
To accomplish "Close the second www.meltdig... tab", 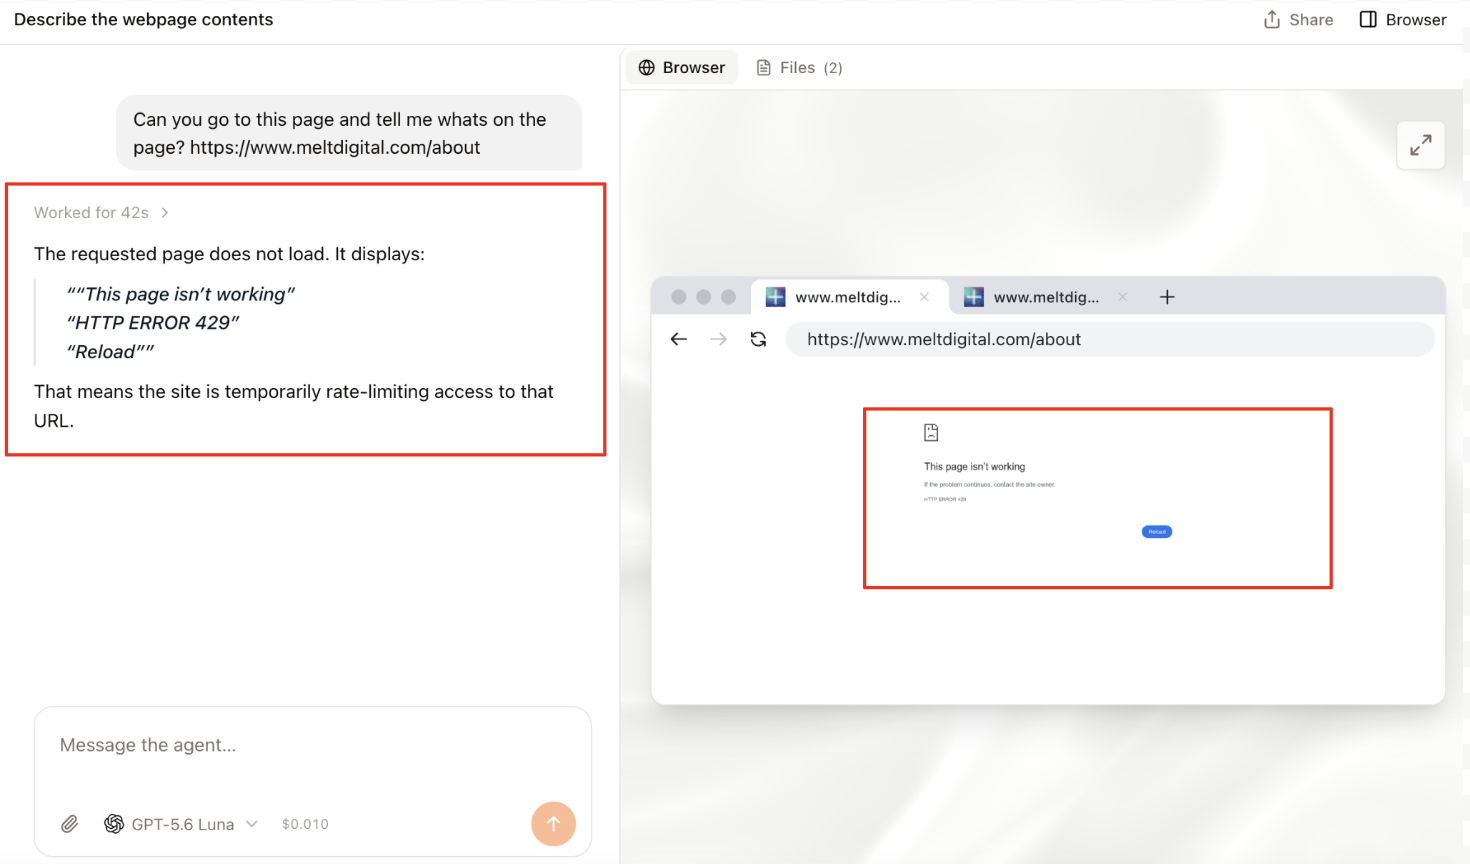I will 1123,297.
